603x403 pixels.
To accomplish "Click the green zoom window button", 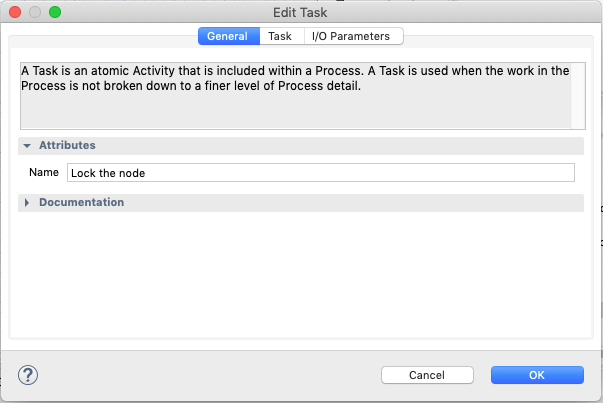I will click(x=55, y=12).
